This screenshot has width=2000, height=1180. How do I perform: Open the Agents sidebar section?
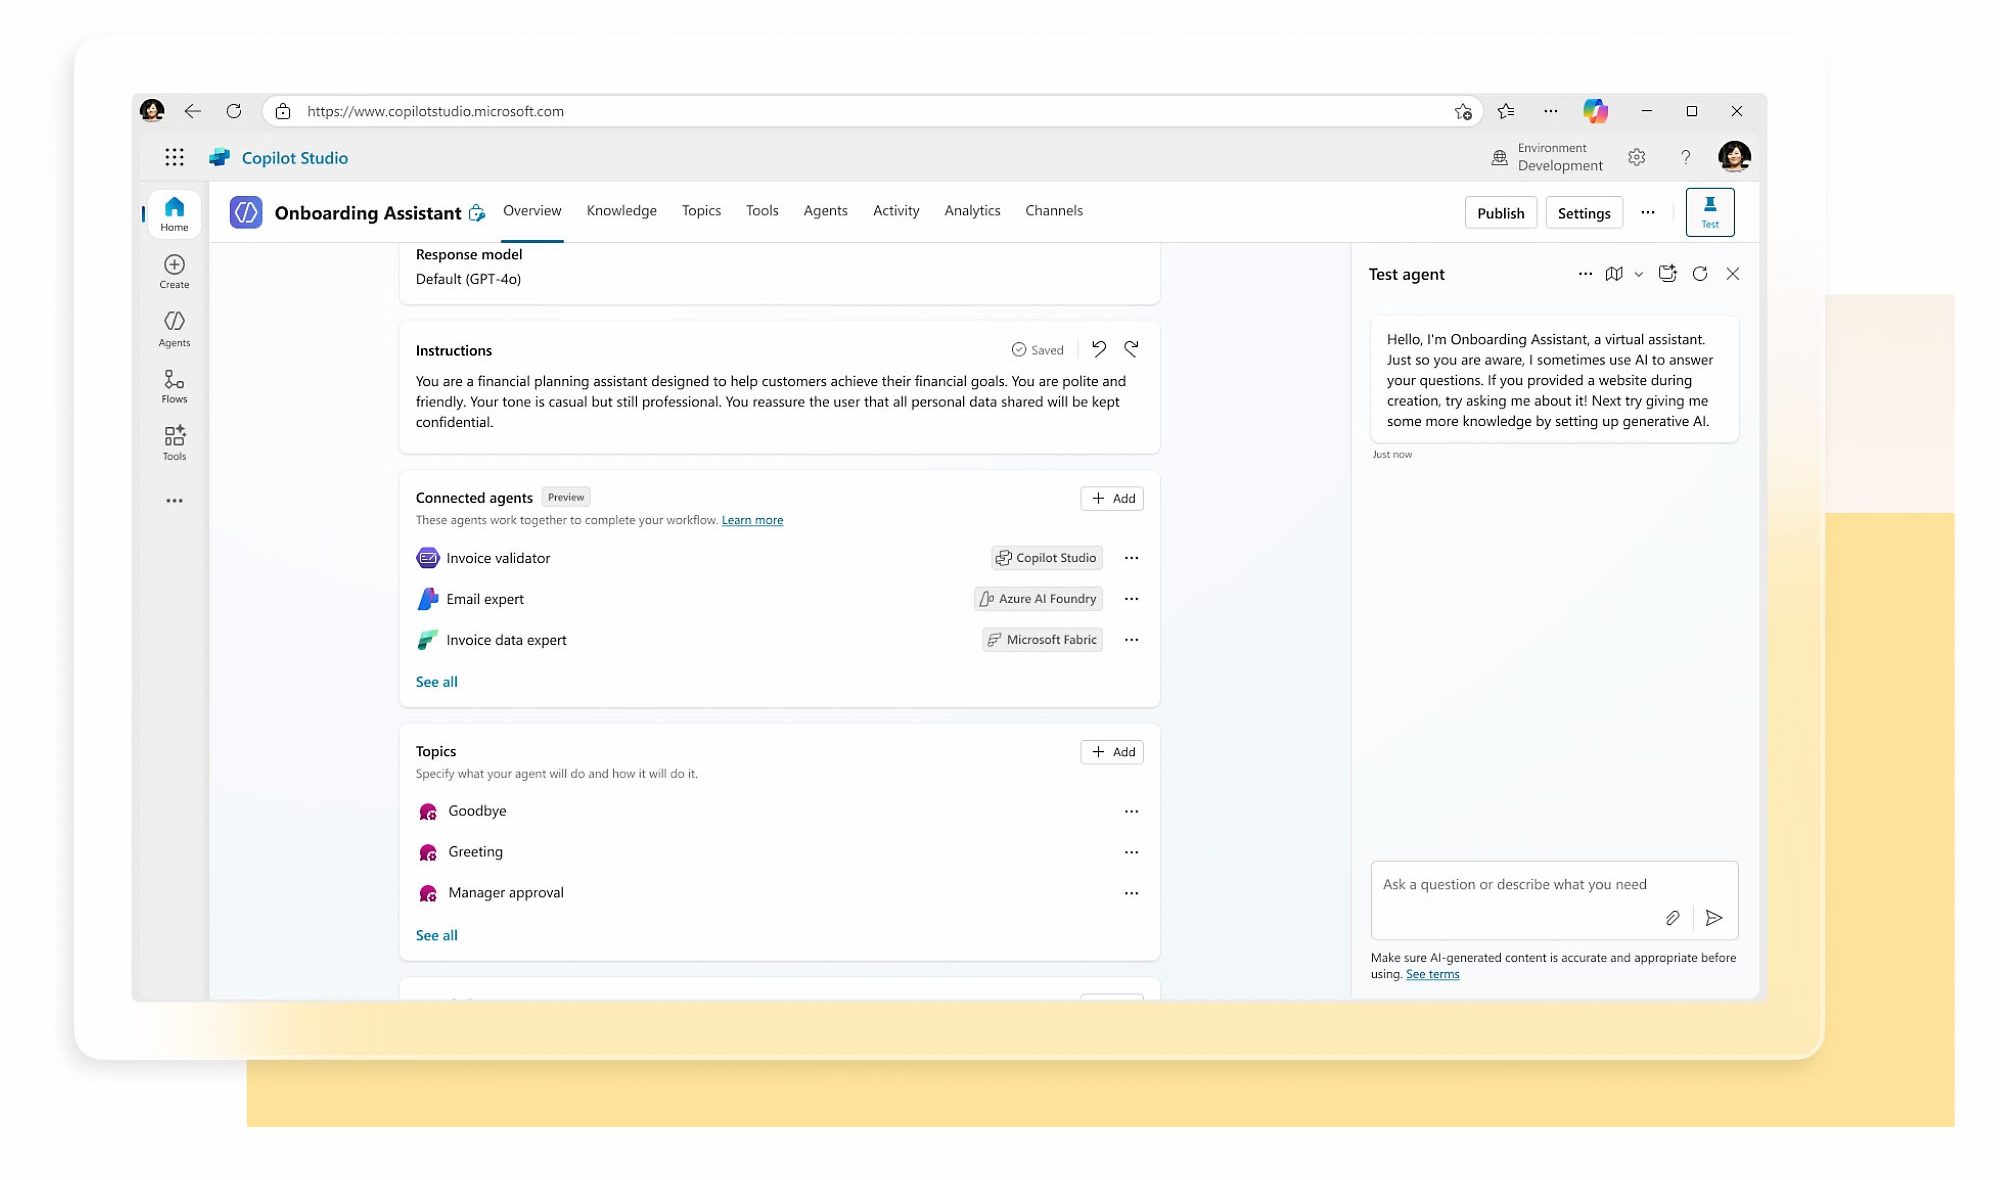tap(174, 328)
